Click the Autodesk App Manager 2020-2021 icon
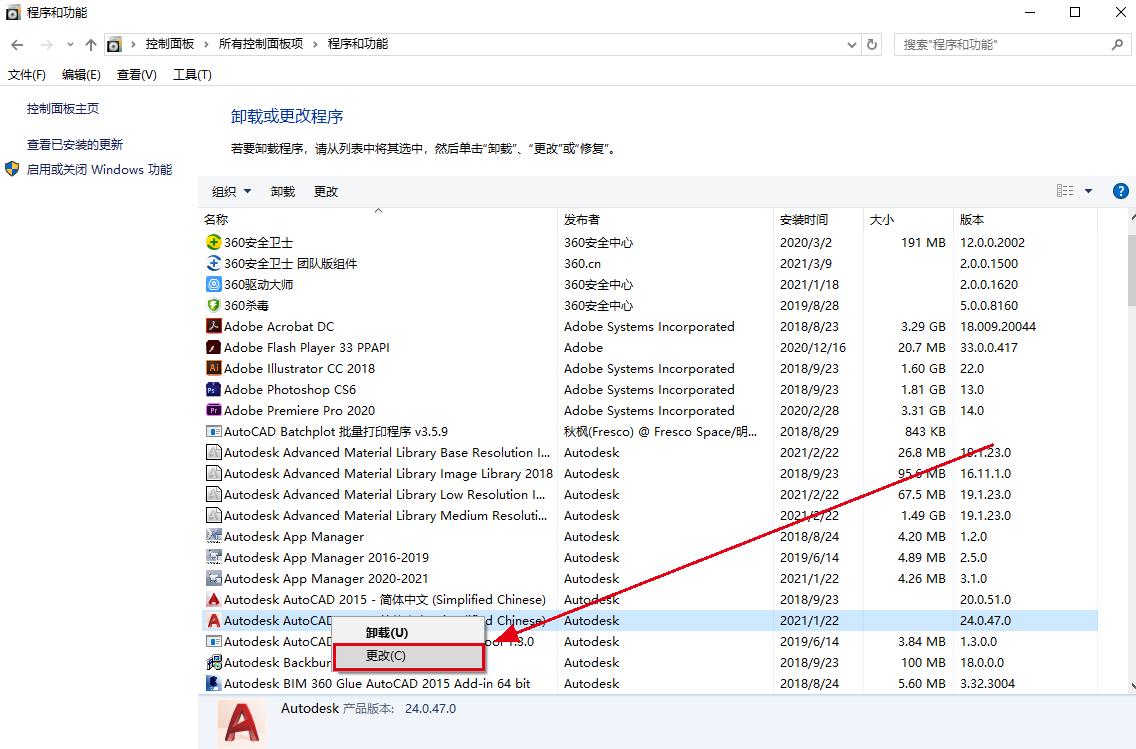This screenshot has height=749, width=1136. click(x=214, y=578)
